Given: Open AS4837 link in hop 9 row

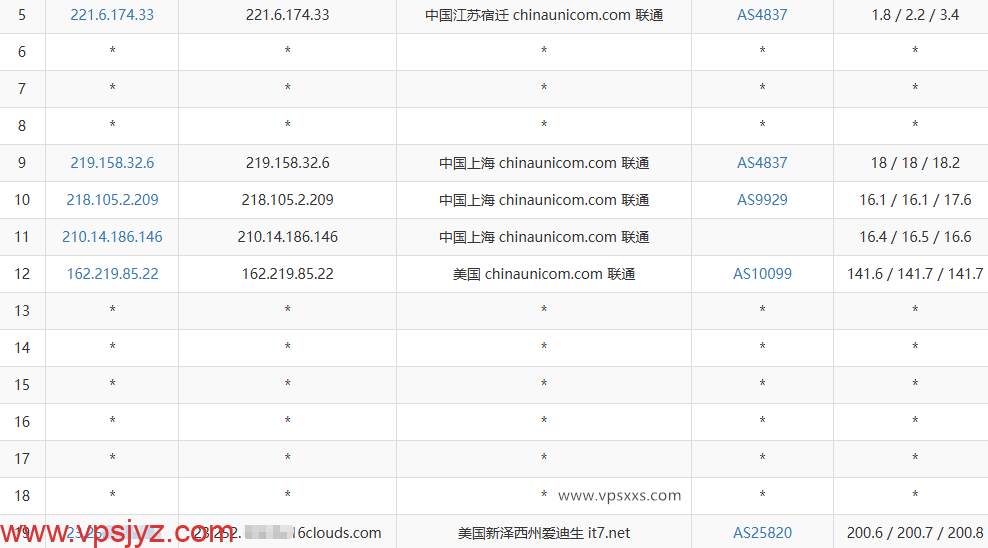Looking at the screenshot, I should [x=762, y=163].
